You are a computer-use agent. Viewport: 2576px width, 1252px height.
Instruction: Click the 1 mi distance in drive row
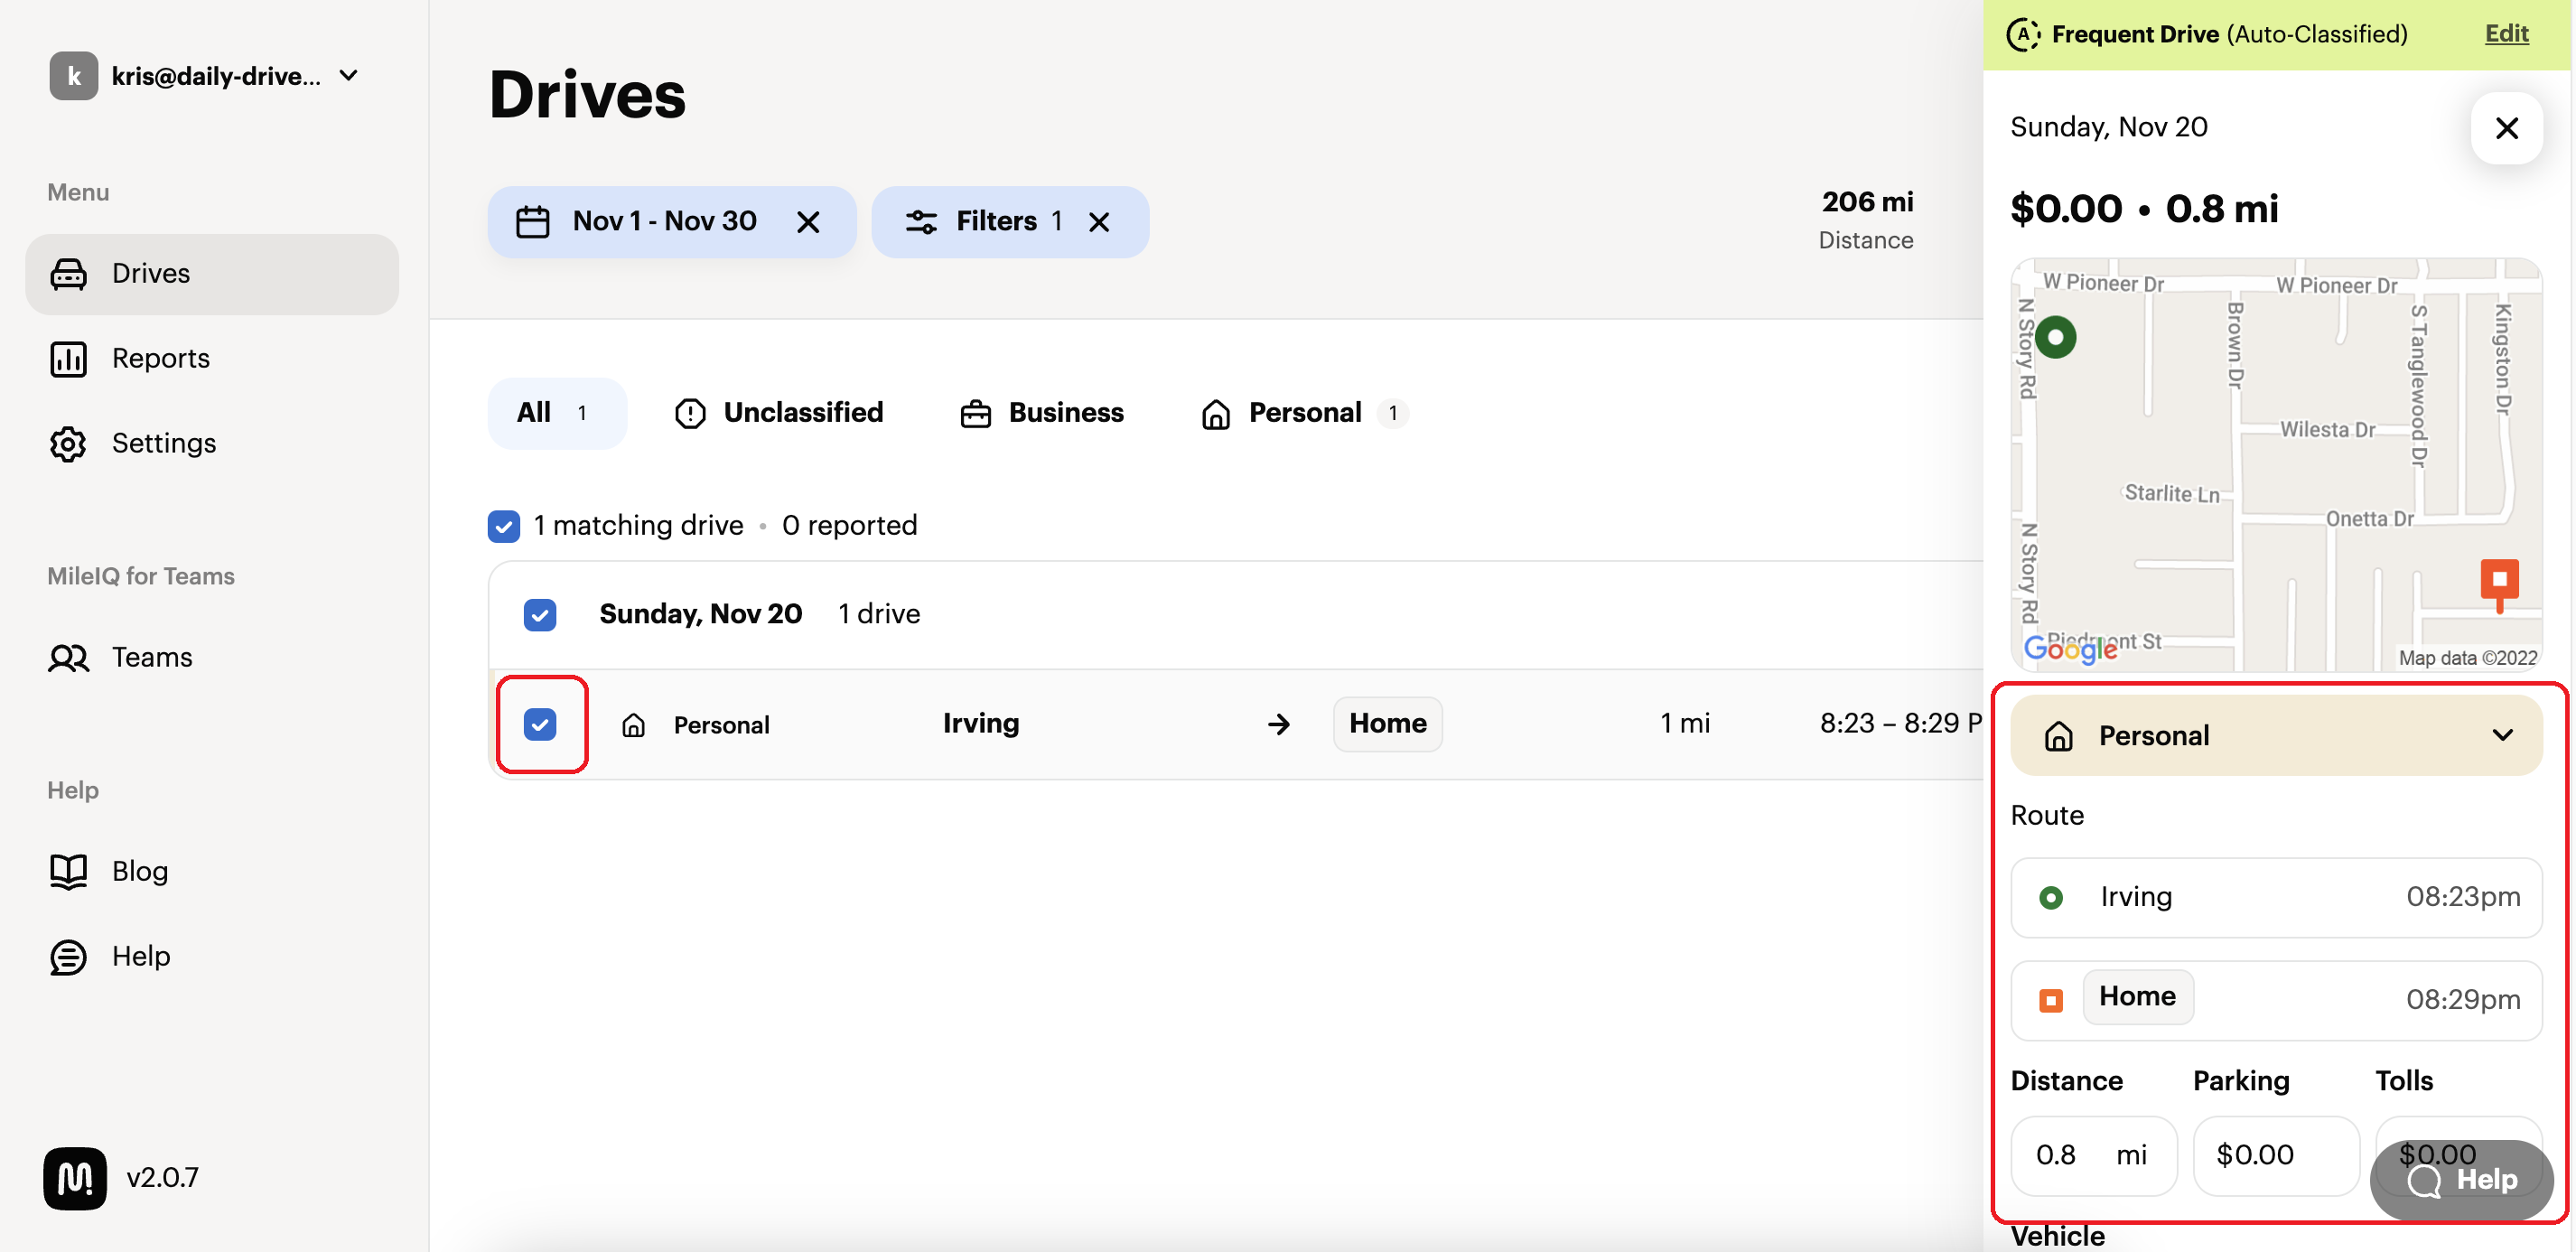tap(1685, 723)
